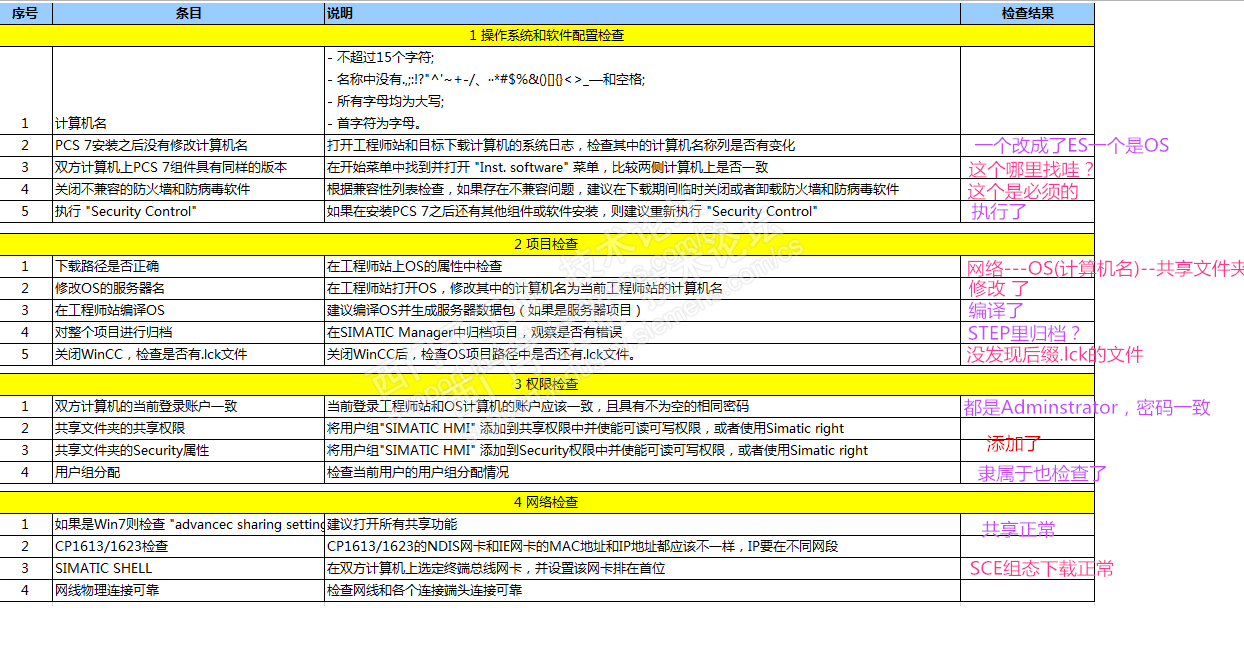Select result 隶属于也检查了
This screenshot has width=1244, height=649.
pyautogui.click(x=1042, y=474)
